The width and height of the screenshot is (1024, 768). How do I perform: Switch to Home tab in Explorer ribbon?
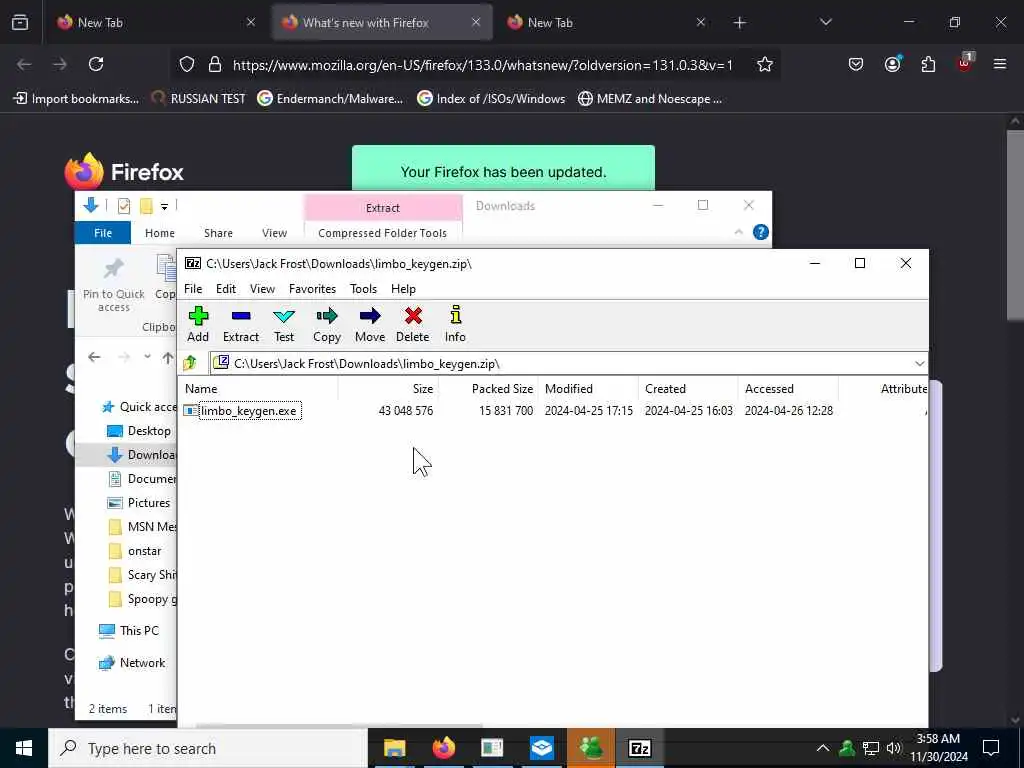click(x=160, y=233)
